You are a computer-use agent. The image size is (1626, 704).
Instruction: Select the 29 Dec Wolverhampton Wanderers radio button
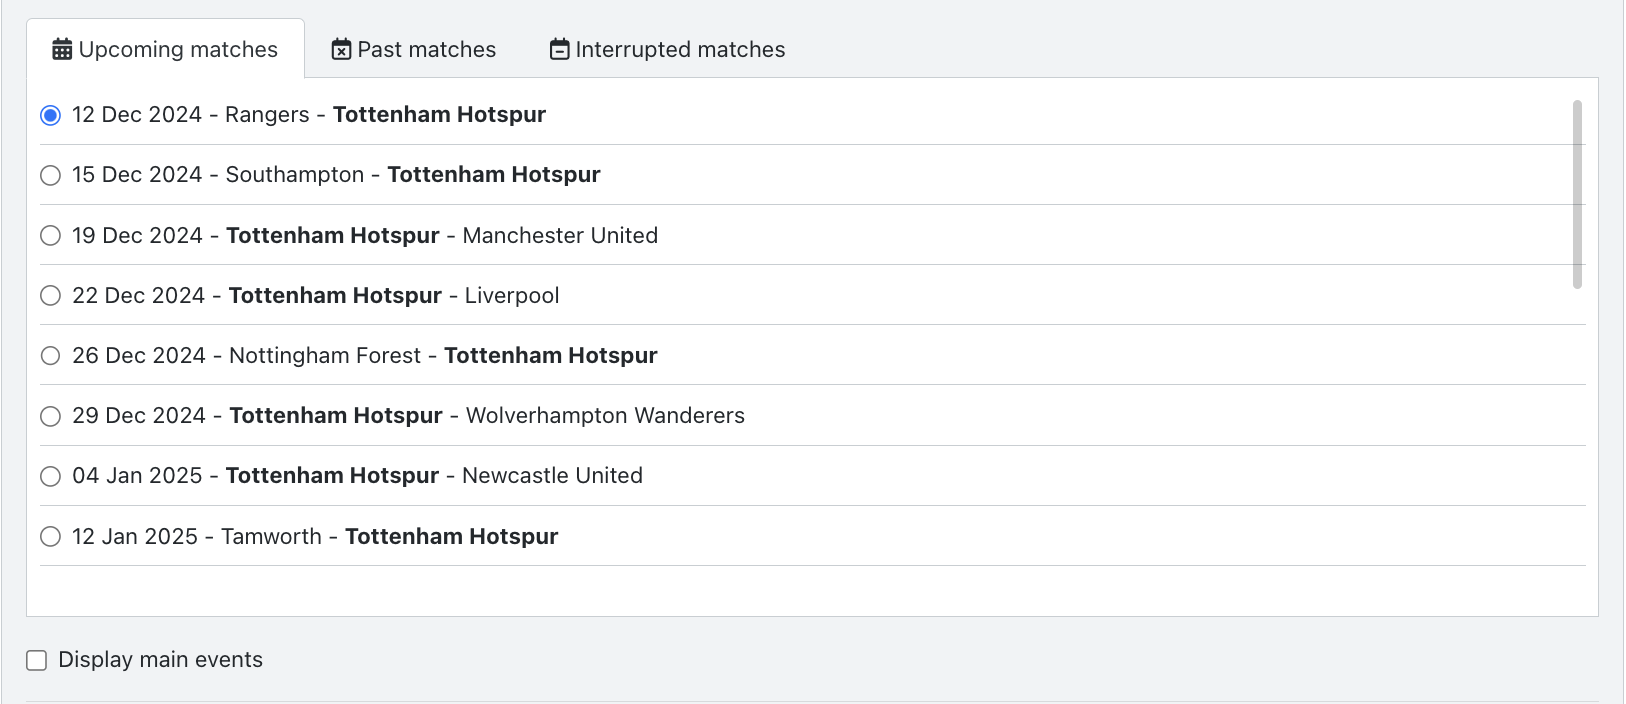tap(50, 416)
